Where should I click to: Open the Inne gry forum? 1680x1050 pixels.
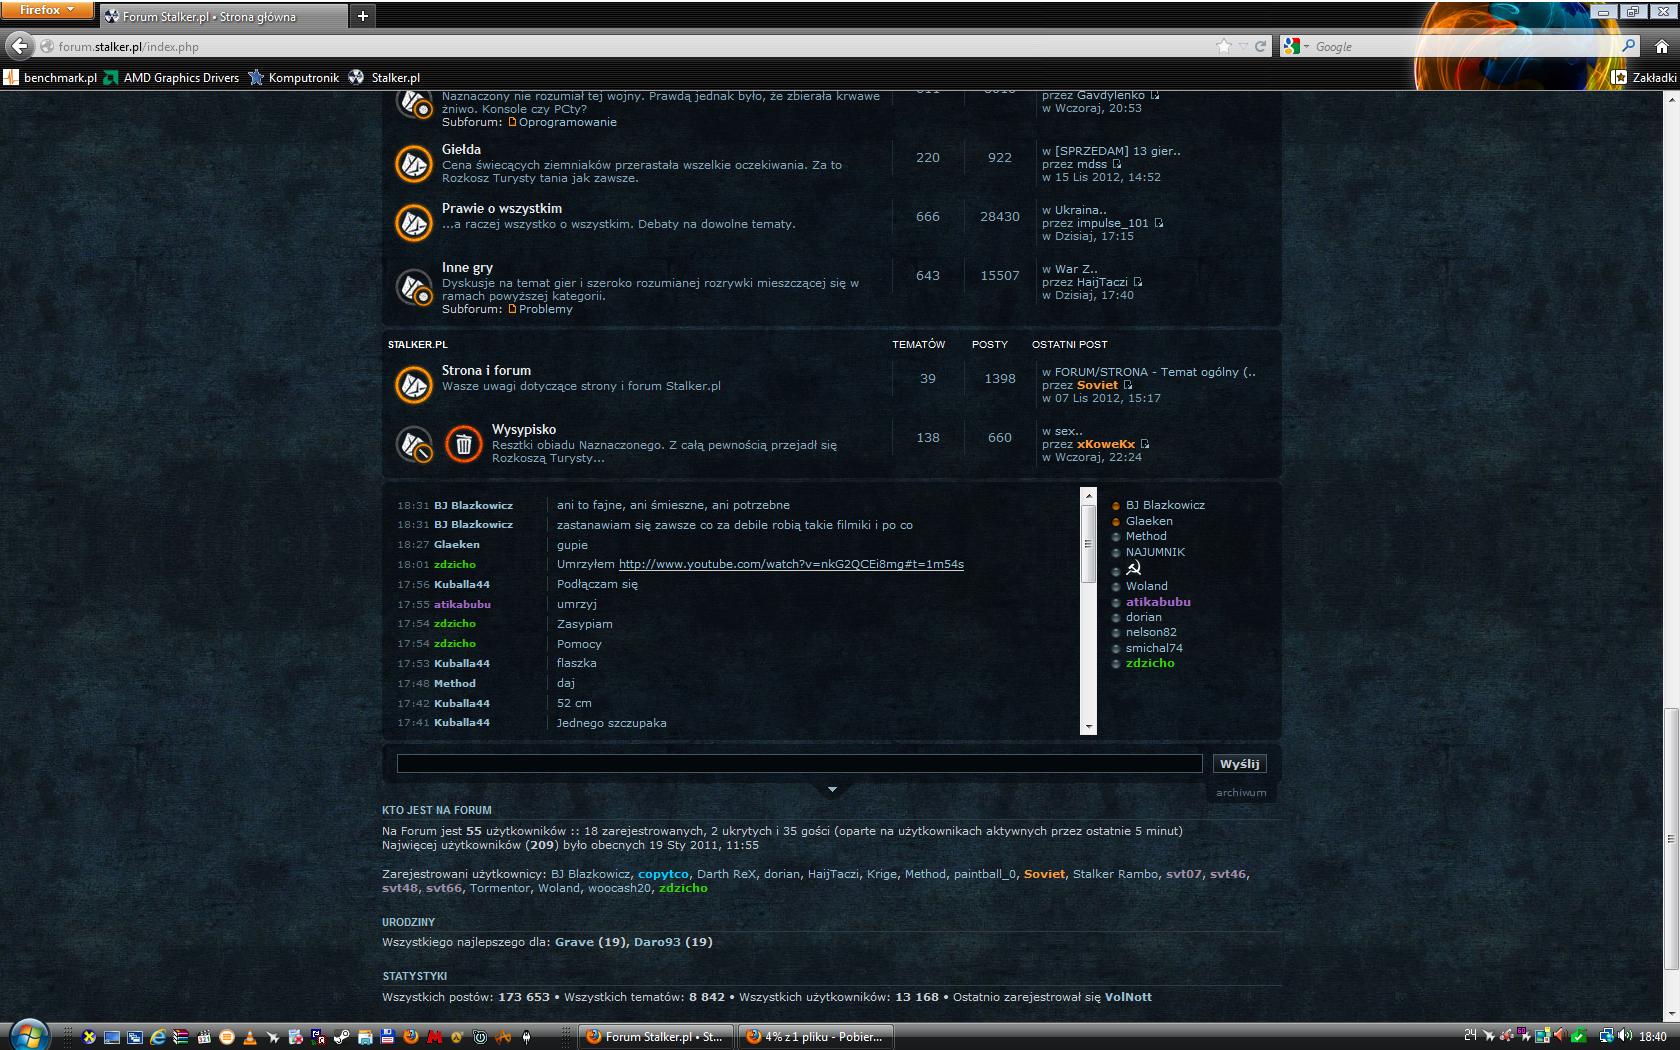(467, 267)
